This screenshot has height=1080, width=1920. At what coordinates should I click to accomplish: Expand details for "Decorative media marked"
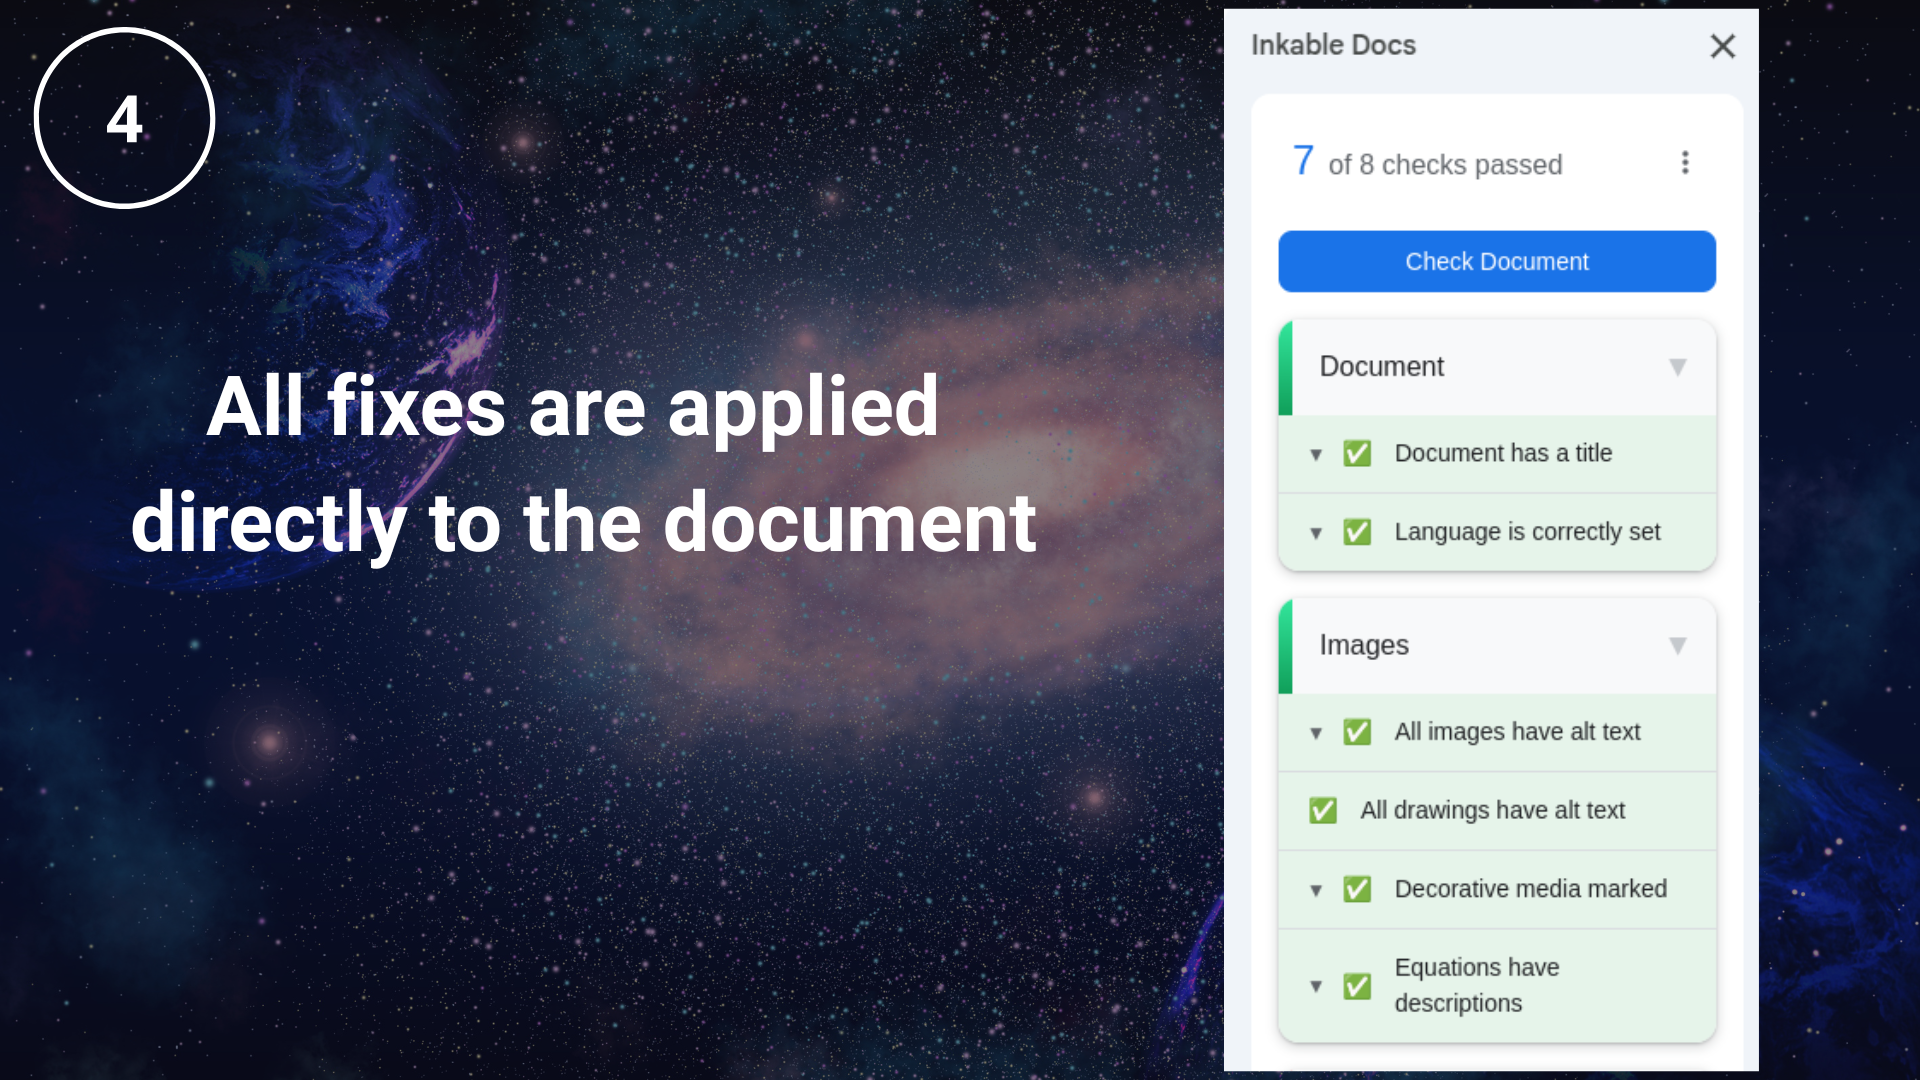1316,890
